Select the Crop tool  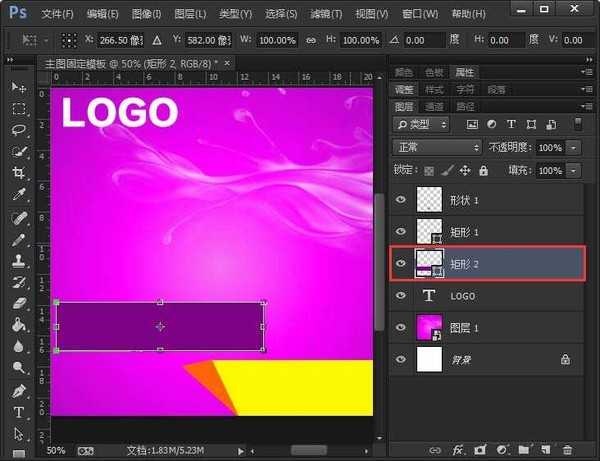point(18,173)
